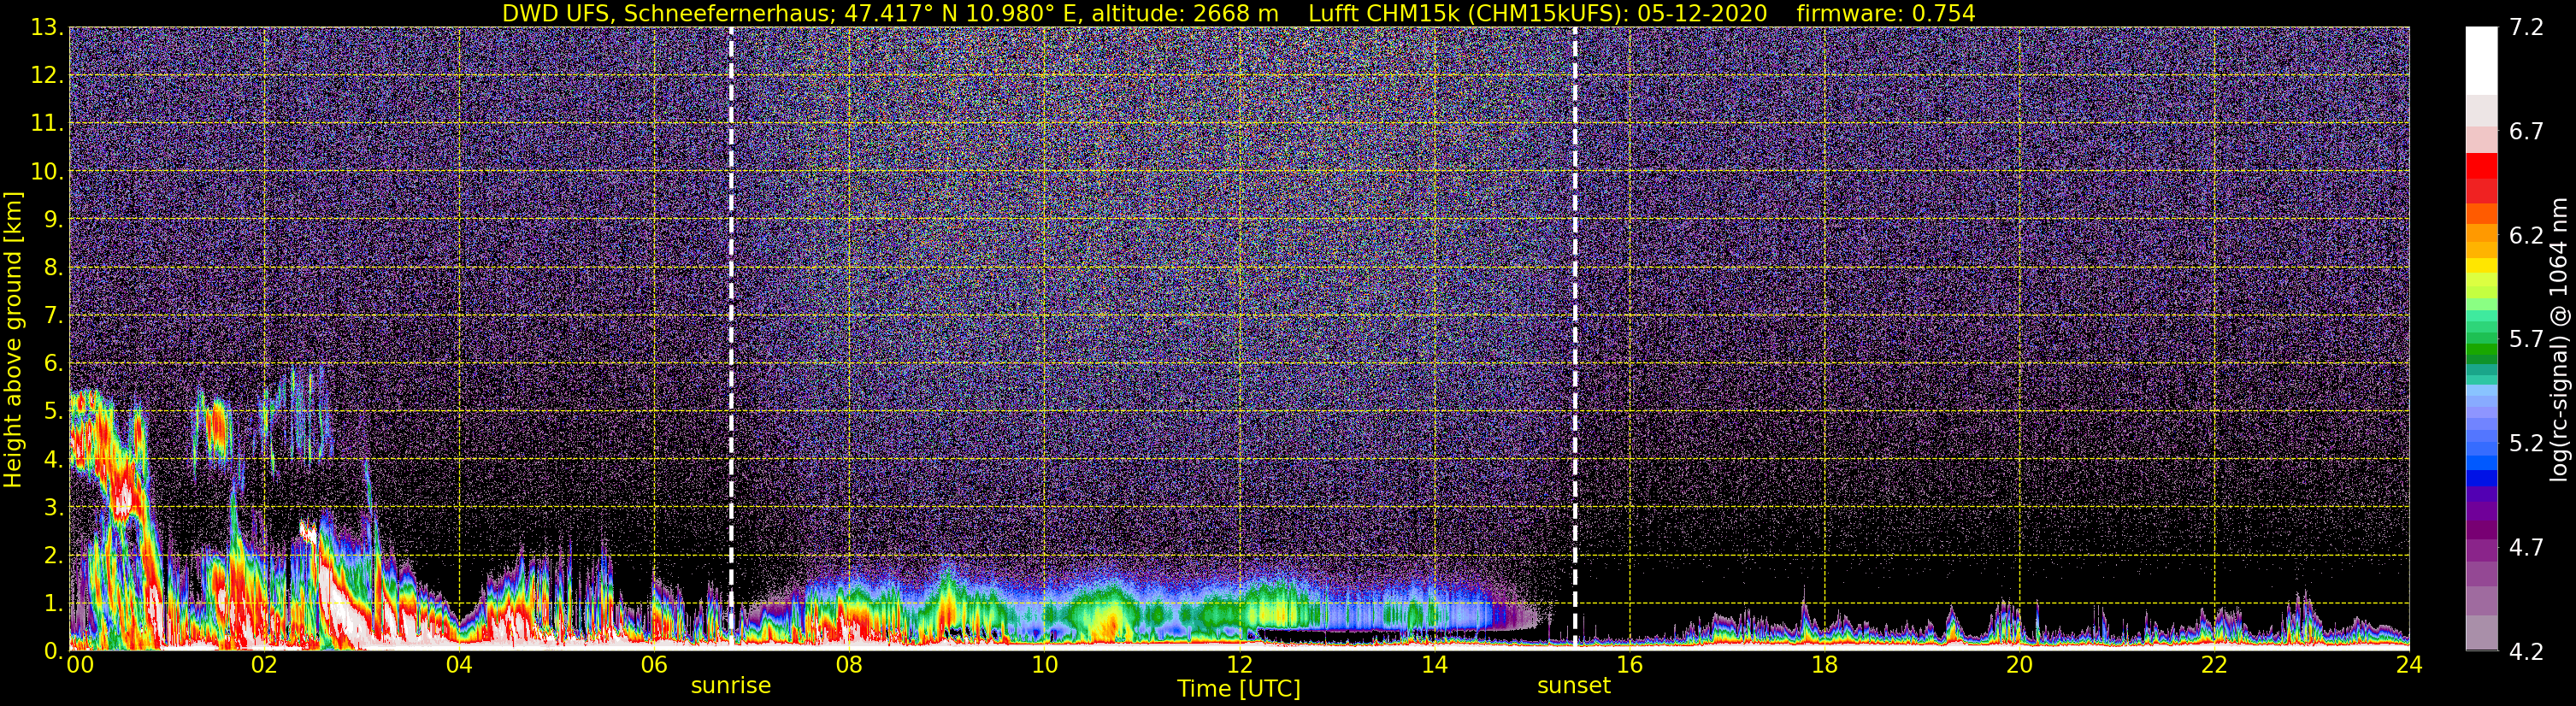Click the 'firmware: 0.754' text in title
Image resolution: width=2576 pixels, height=706 pixels.
click(1886, 13)
